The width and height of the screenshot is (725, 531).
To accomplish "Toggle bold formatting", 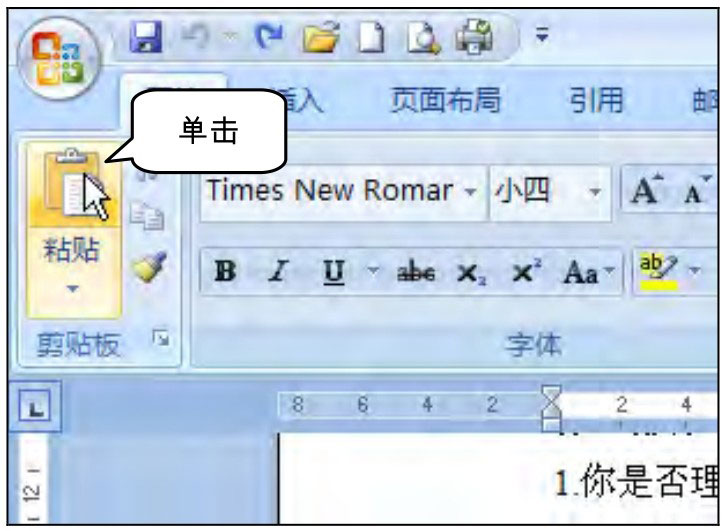I will click(225, 271).
